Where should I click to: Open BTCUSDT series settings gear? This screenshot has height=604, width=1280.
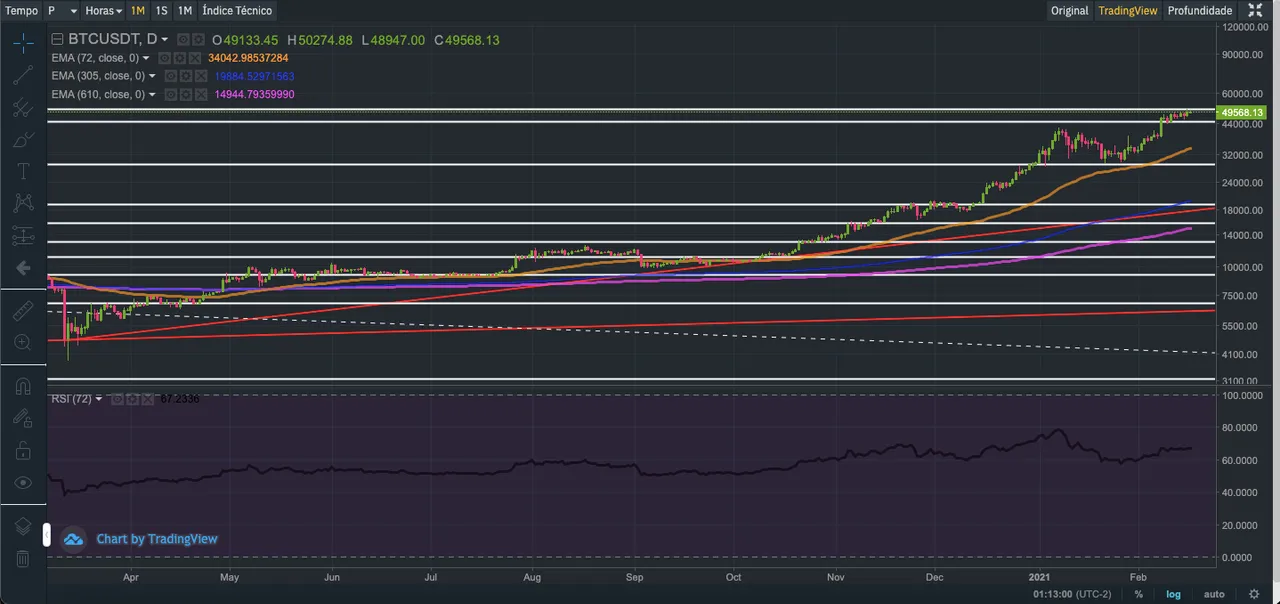pos(198,39)
